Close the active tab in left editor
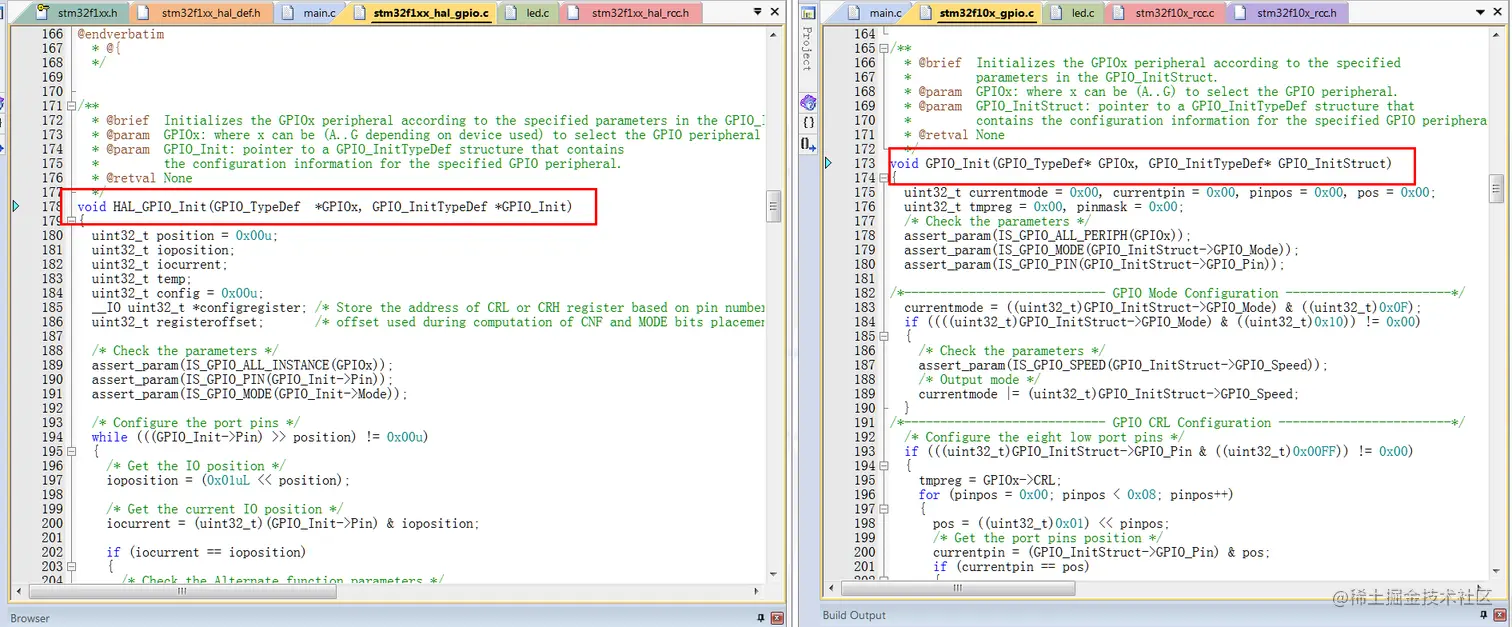The width and height of the screenshot is (1512, 627). [773, 13]
